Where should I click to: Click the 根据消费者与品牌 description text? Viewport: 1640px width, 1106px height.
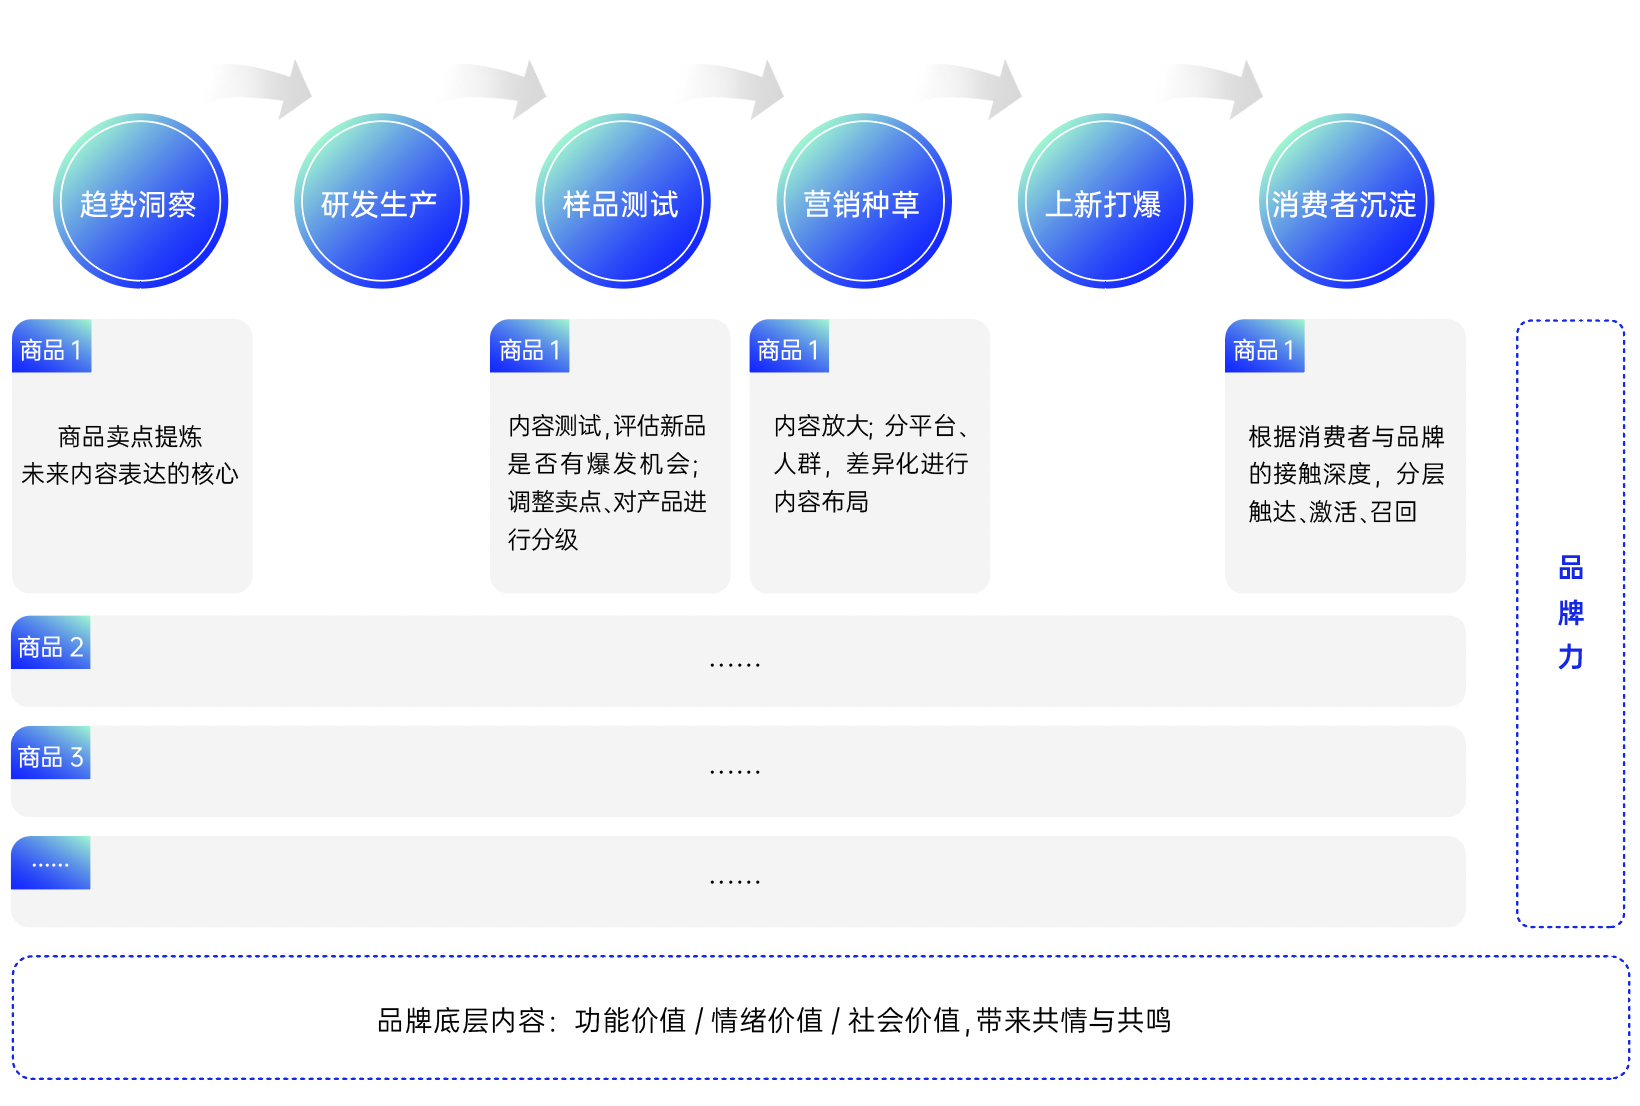pos(1346,474)
